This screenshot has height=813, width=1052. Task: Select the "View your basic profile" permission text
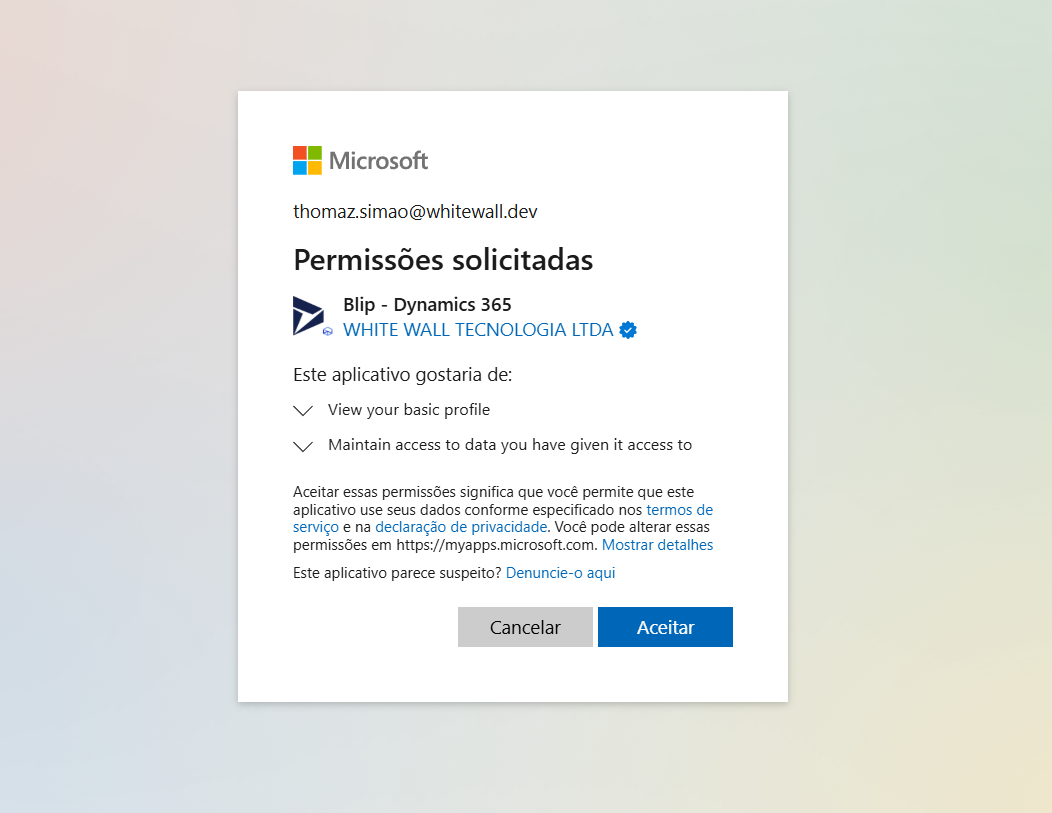tap(409, 410)
